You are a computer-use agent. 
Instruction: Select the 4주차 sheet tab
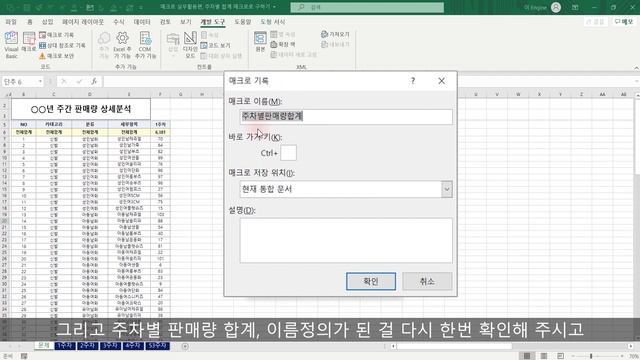tap(133, 346)
